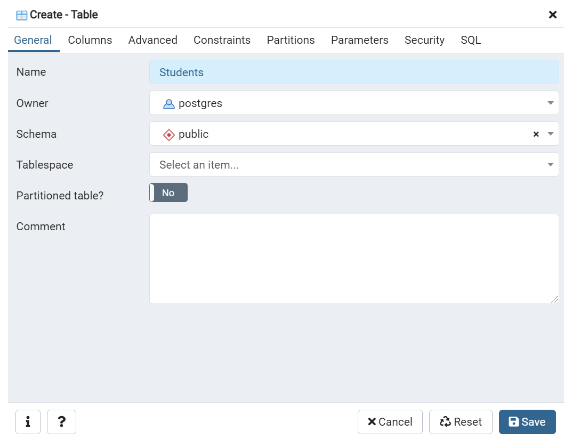Click the Save button

coord(527,422)
